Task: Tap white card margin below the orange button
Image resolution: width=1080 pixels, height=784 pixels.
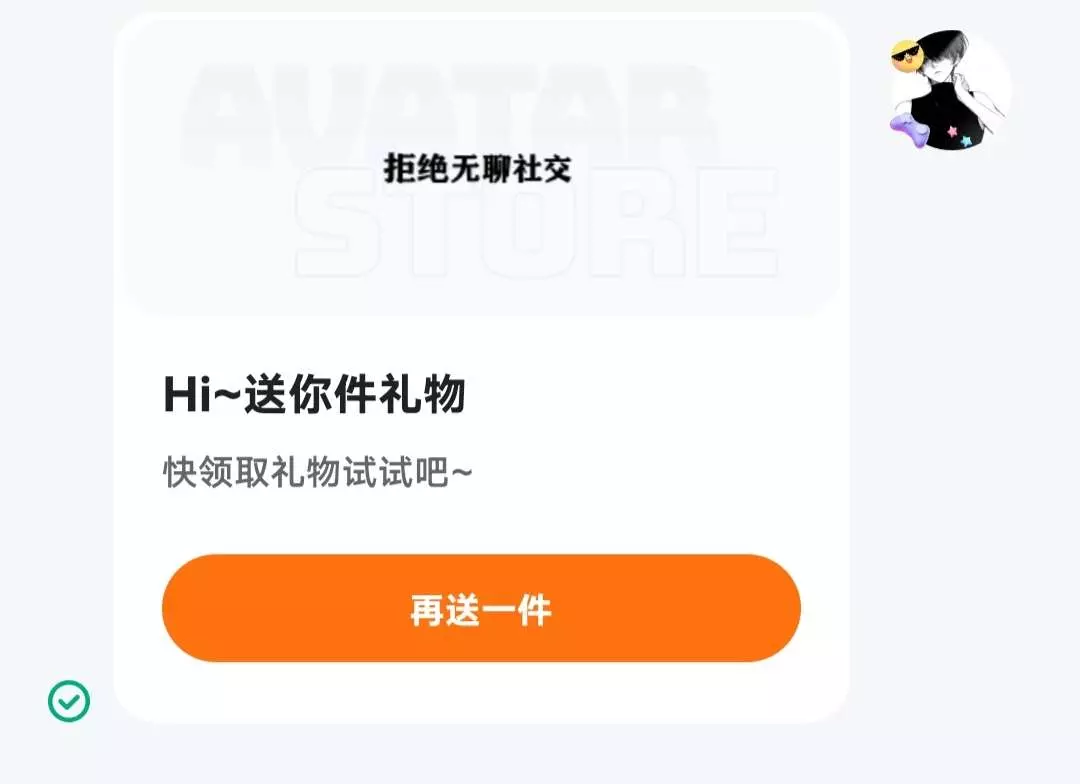Action: (481, 691)
